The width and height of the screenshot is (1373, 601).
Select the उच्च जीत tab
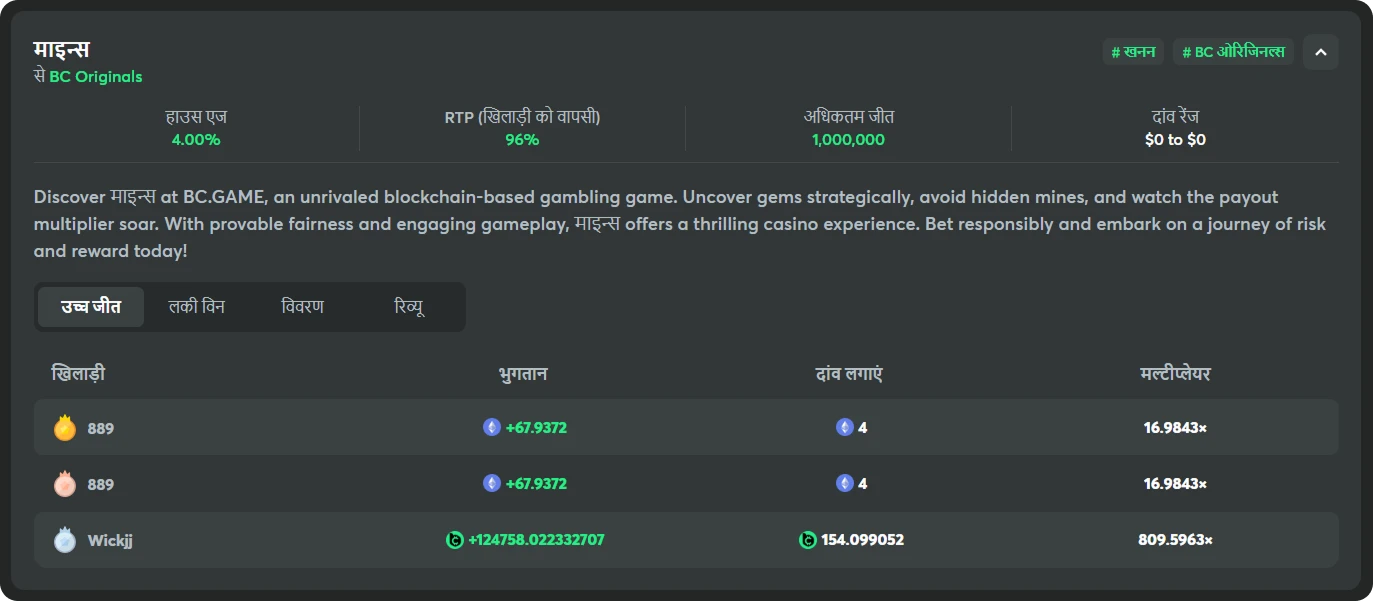click(91, 307)
